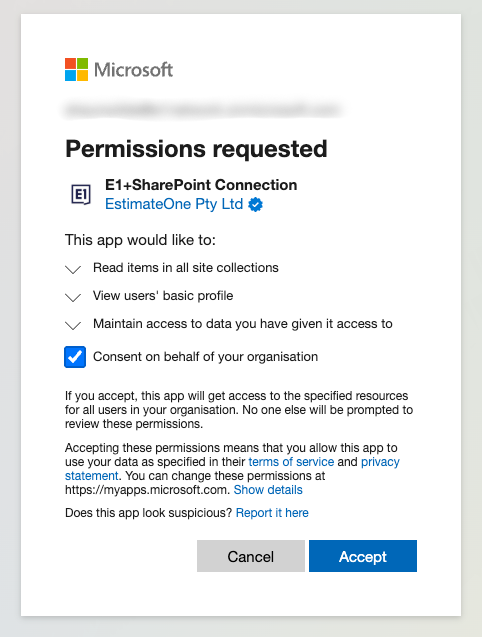Click the 'Consent on behalf' label text
This screenshot has height=637, width=482.
(x=205, y=357)
